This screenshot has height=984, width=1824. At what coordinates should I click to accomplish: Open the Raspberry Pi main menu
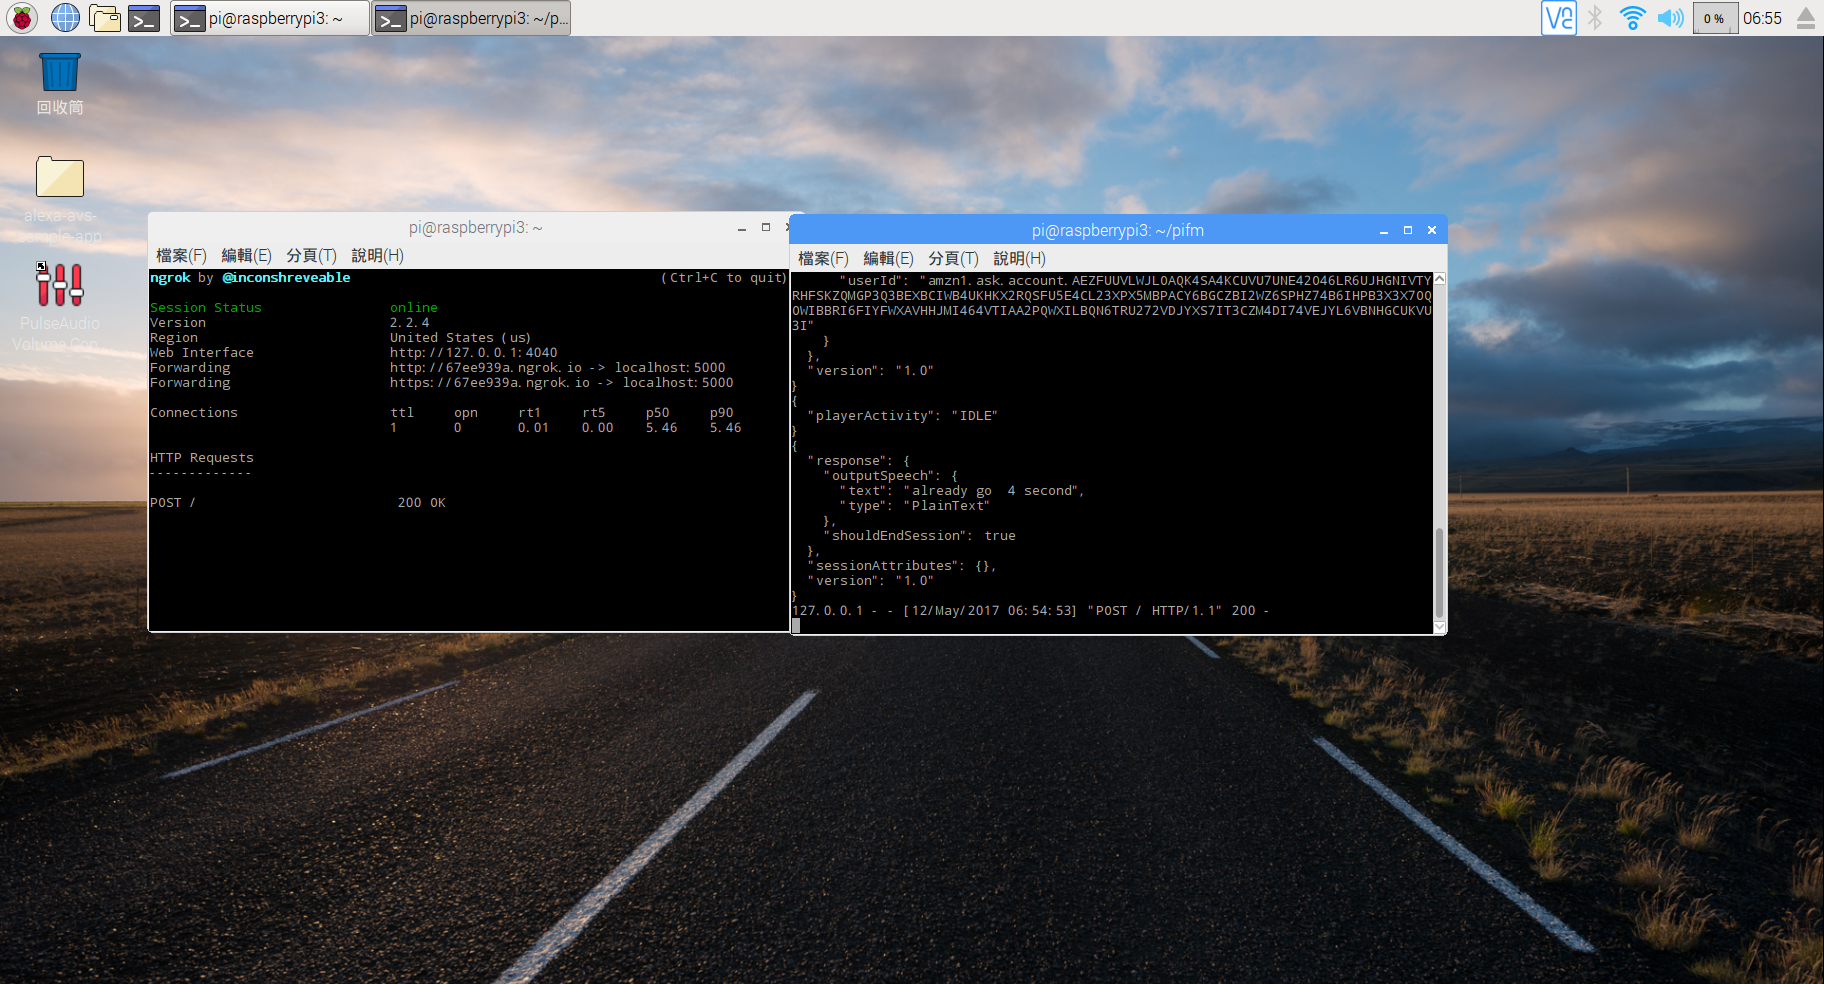point(21,18)
